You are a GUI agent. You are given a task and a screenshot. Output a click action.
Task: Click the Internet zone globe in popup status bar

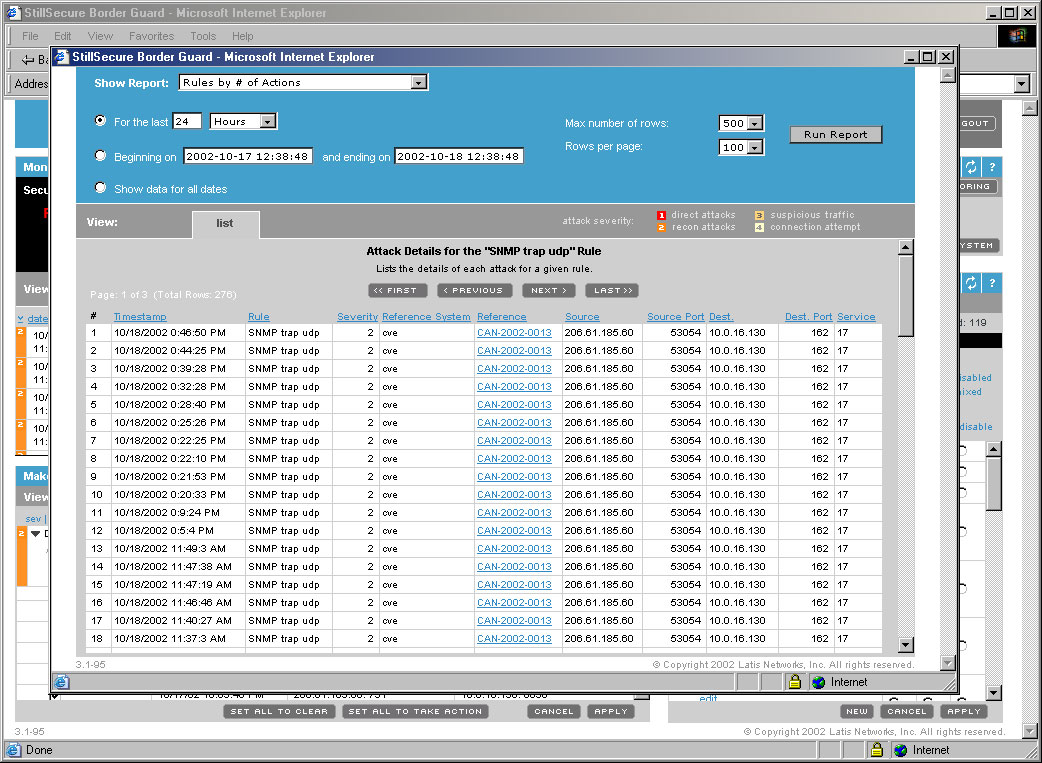(x=819, y=682)
